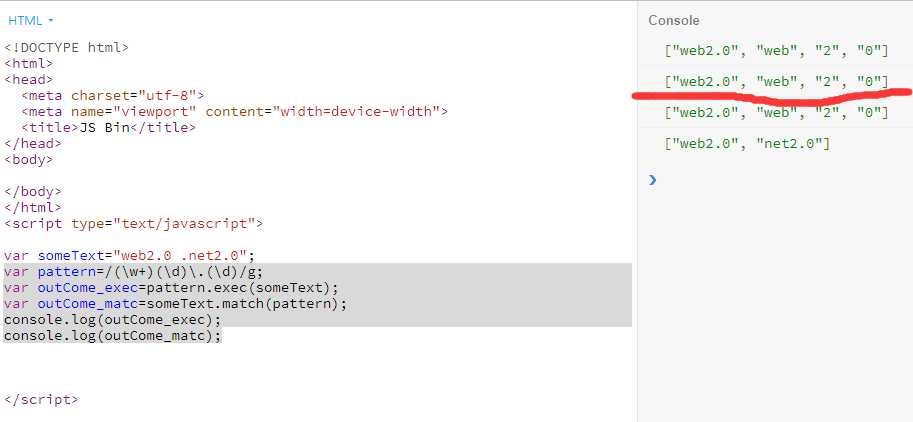Place cursor on the <!DOCTYPE html> line
The height and width of the screenshot is (422, 913).
pos(66,48)
